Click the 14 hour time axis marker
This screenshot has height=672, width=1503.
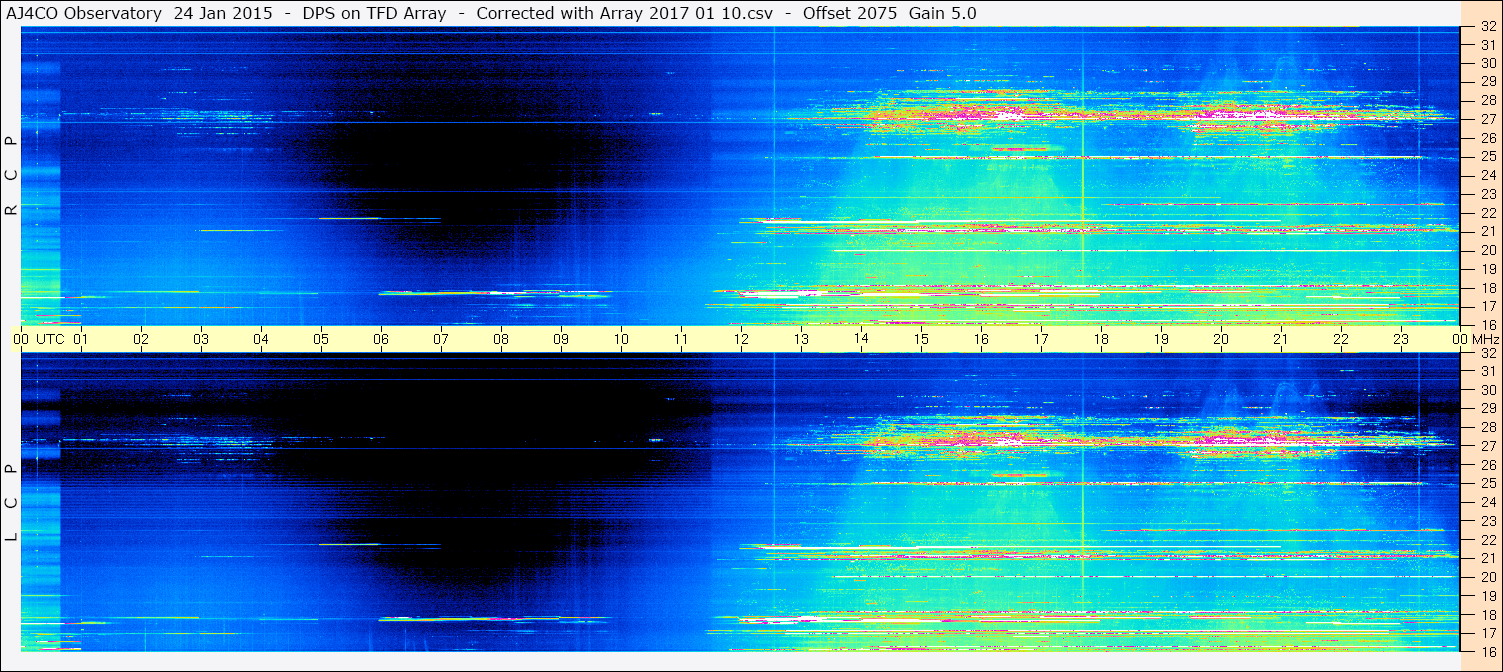click(861, 339)
